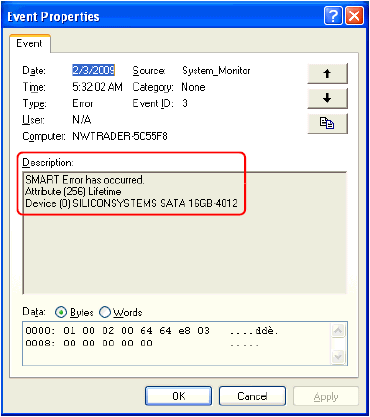
Task: Select the Category value None
Action: click(193, 87)
